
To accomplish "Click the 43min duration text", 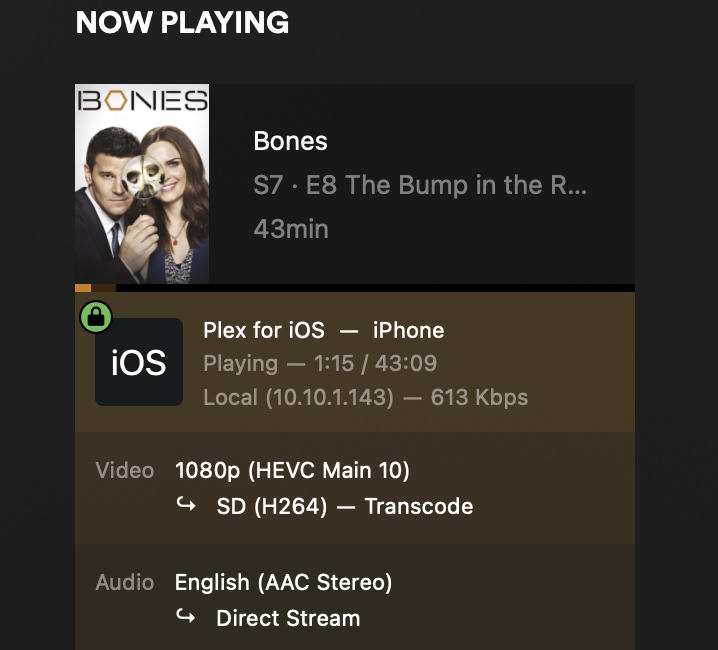I will click(x=291, y=229).
